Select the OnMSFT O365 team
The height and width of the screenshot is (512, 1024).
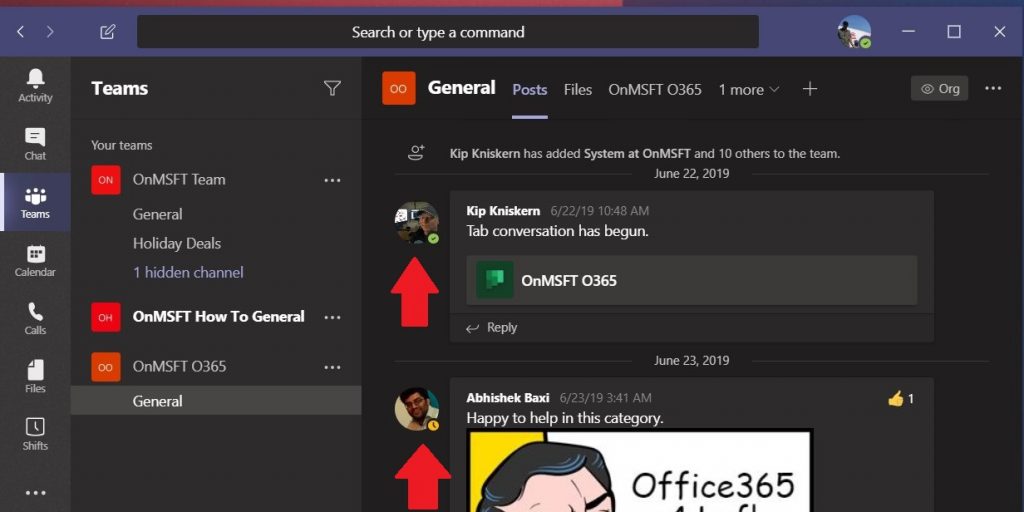[180, 366]
